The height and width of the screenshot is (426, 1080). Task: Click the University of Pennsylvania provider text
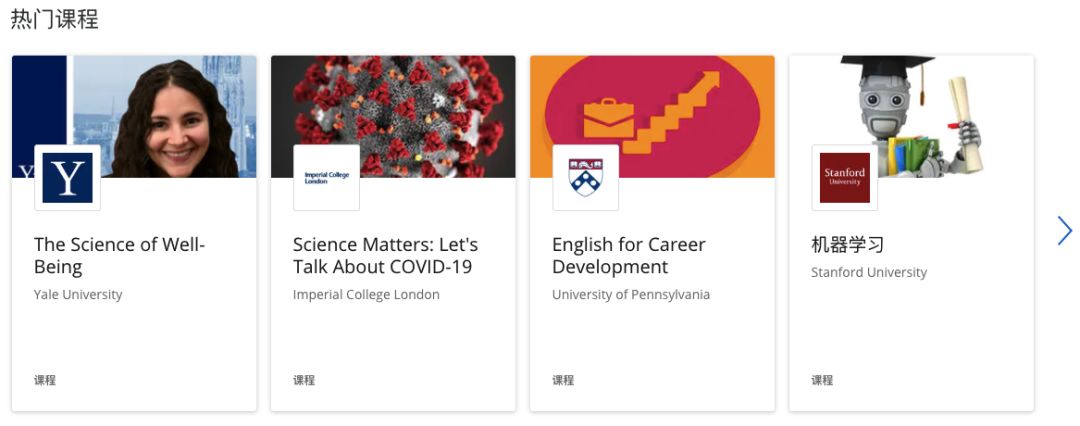[x=631, y=295]
